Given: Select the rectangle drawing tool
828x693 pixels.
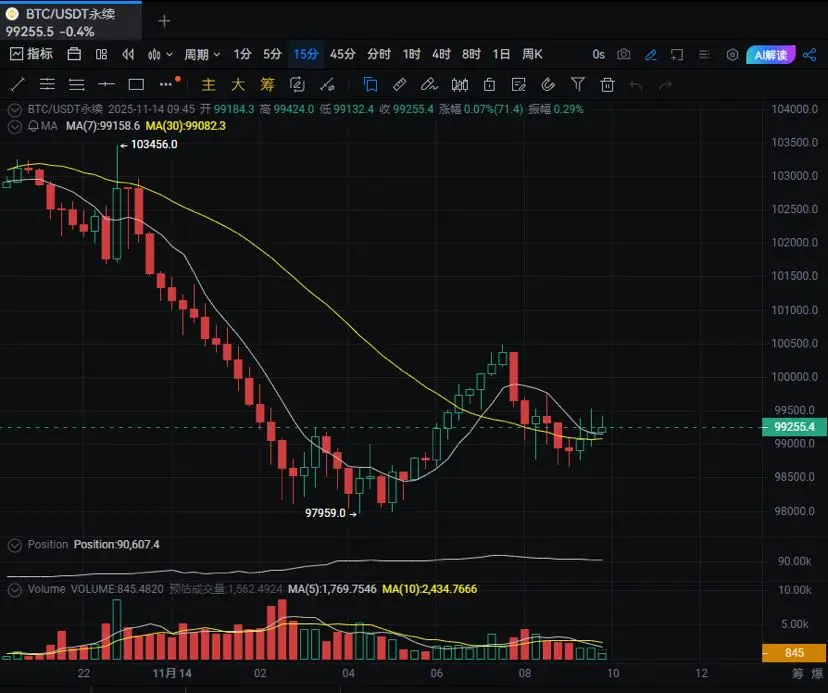Looking at the screenshot, I should tap(136, 85).
